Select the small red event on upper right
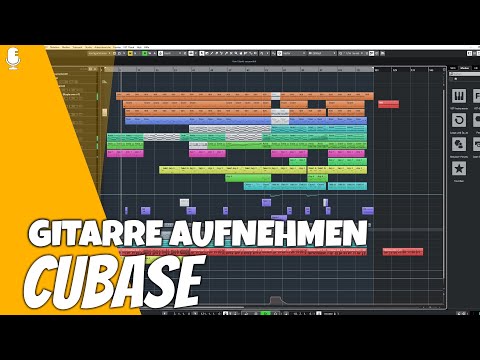The height and width of the screenshot is (360, 480). 388,104
